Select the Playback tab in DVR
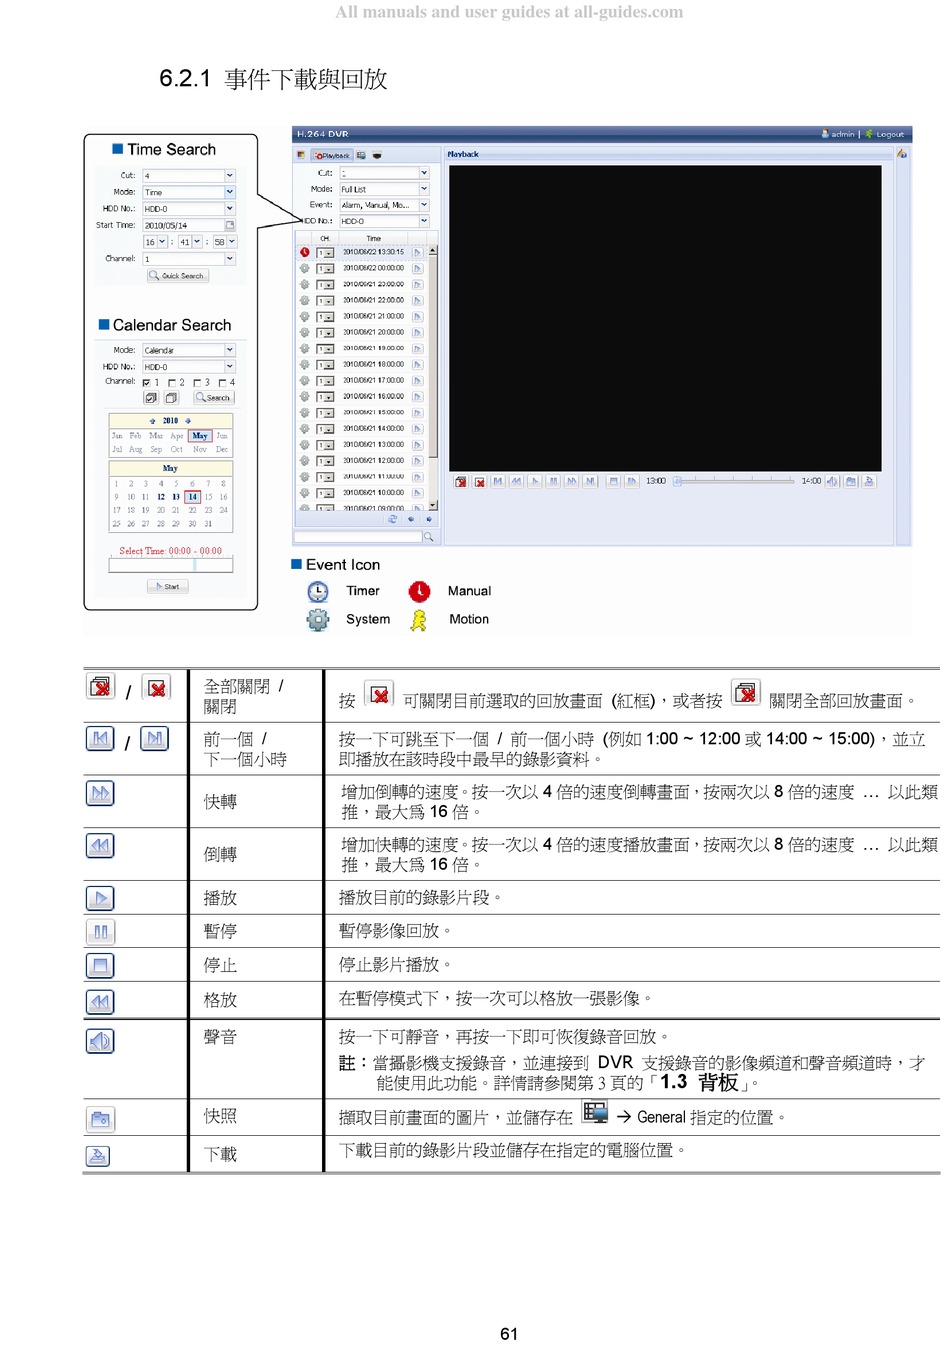 [332, 155]
